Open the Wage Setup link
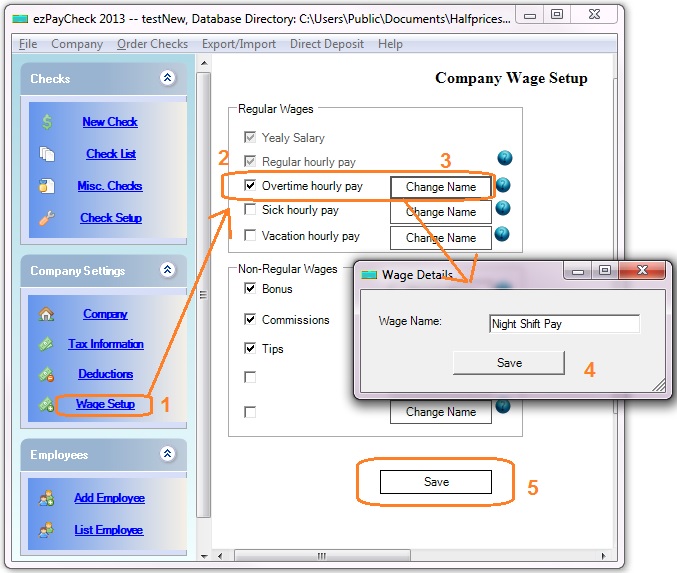Screen dimensions: 677x573 coord(105,404)
